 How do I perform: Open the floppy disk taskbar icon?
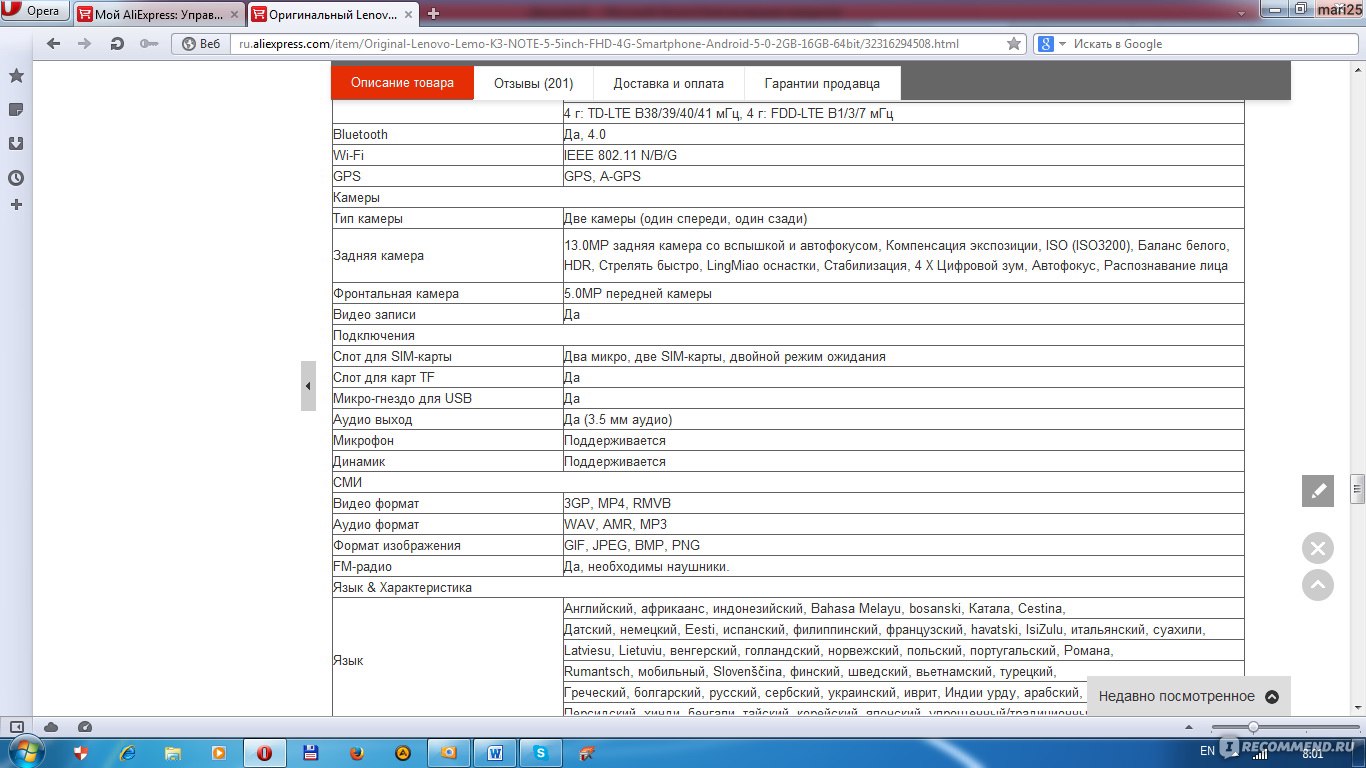click(x=311, y=753)
